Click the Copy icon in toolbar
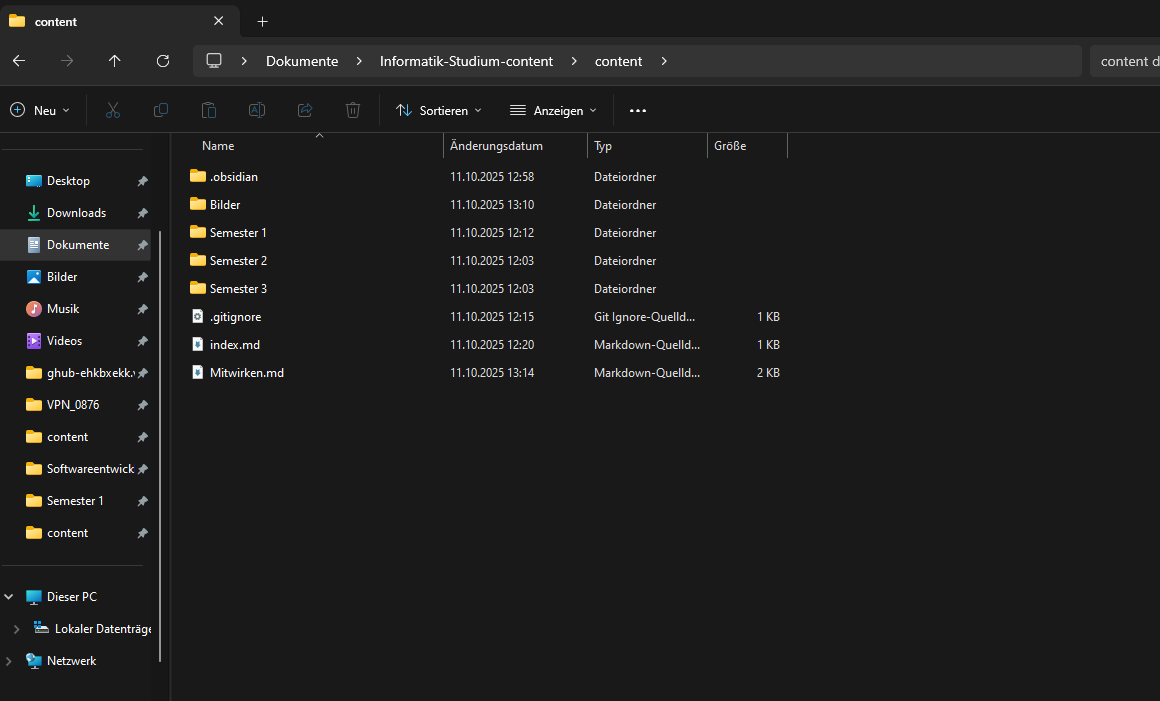This screenshot has height=701, width=1160. click(x=161, y=110)
